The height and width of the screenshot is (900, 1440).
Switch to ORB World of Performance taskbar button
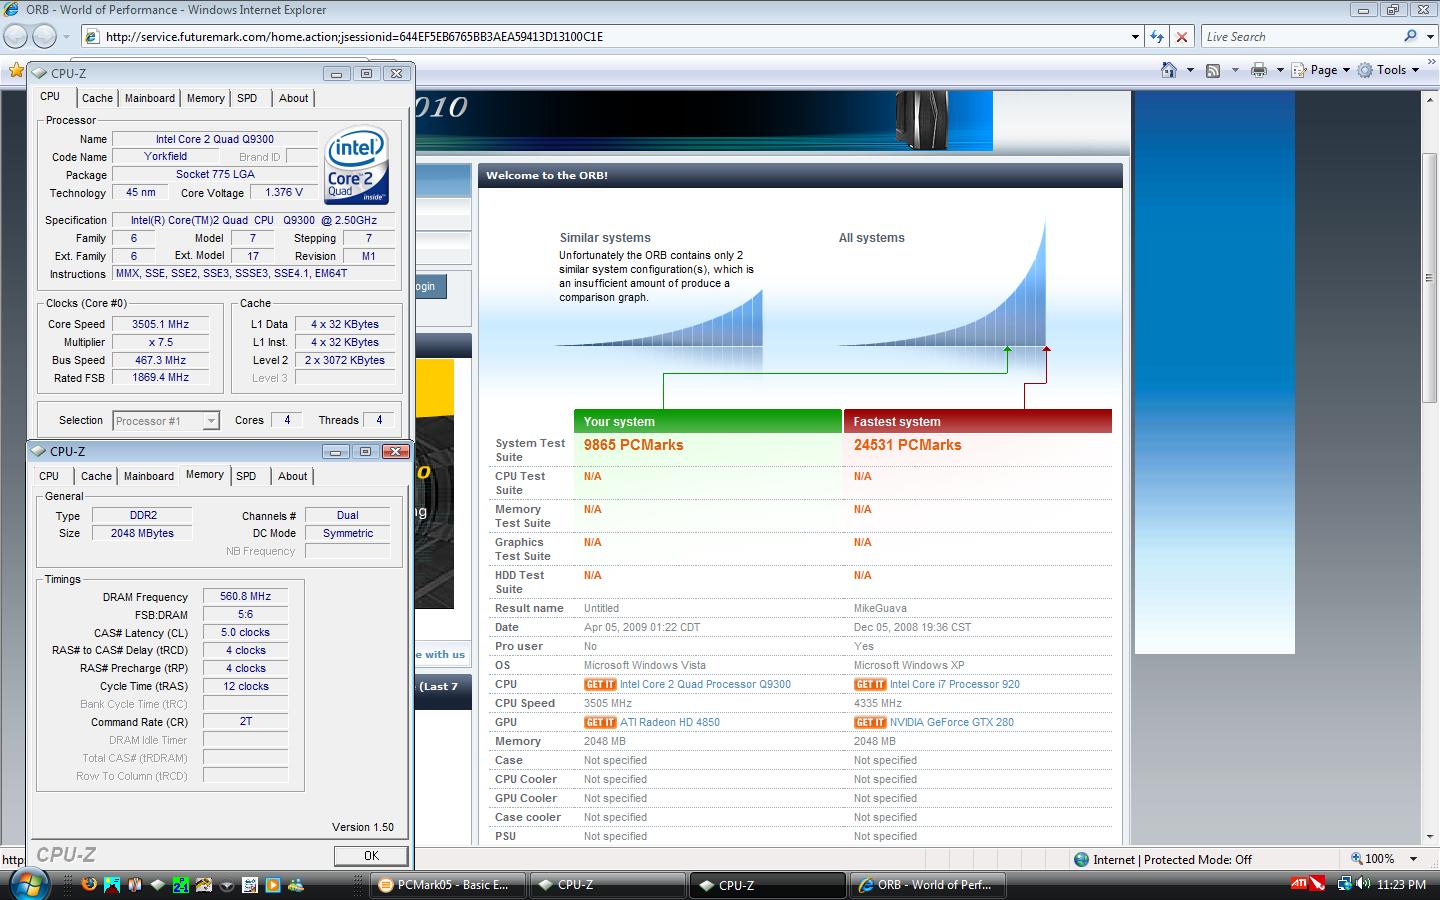click(927, 885)
